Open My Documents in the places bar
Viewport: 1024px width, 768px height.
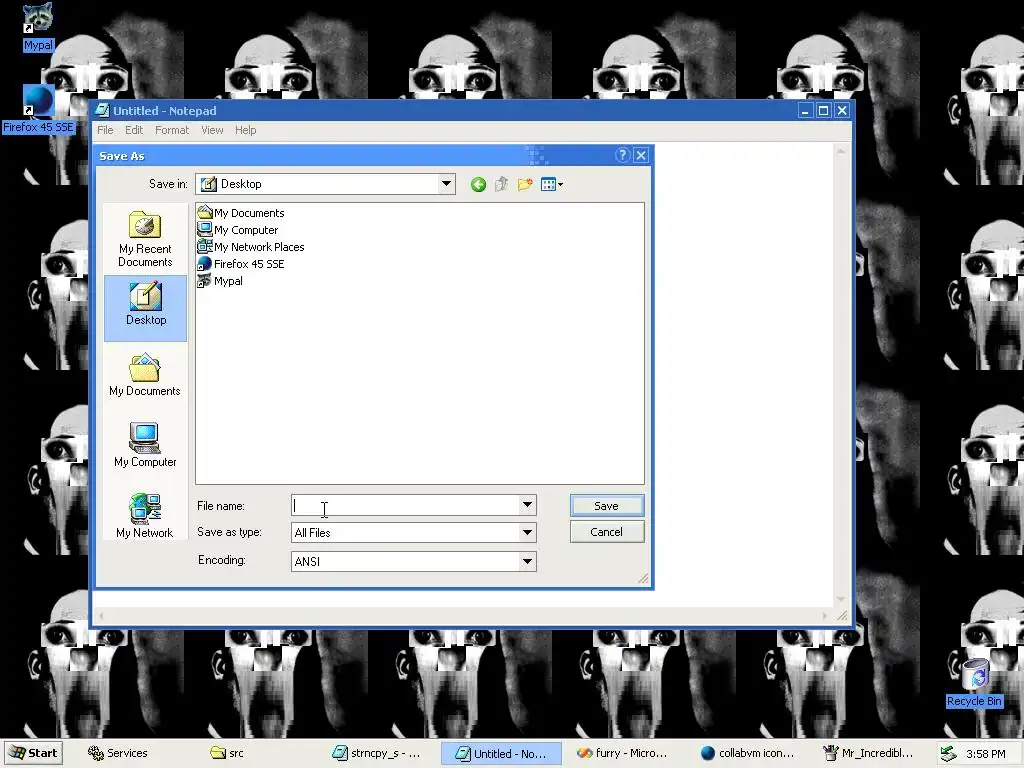(145, 376)
